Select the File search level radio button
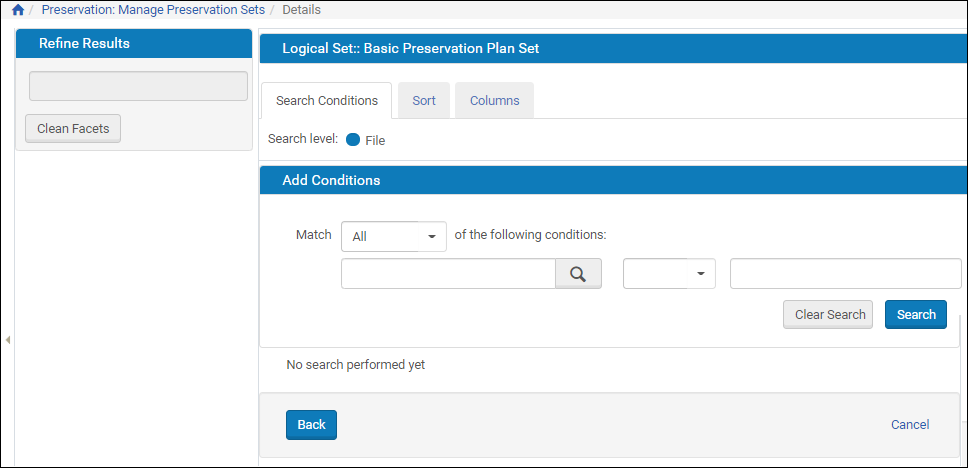 click(353, 140)
